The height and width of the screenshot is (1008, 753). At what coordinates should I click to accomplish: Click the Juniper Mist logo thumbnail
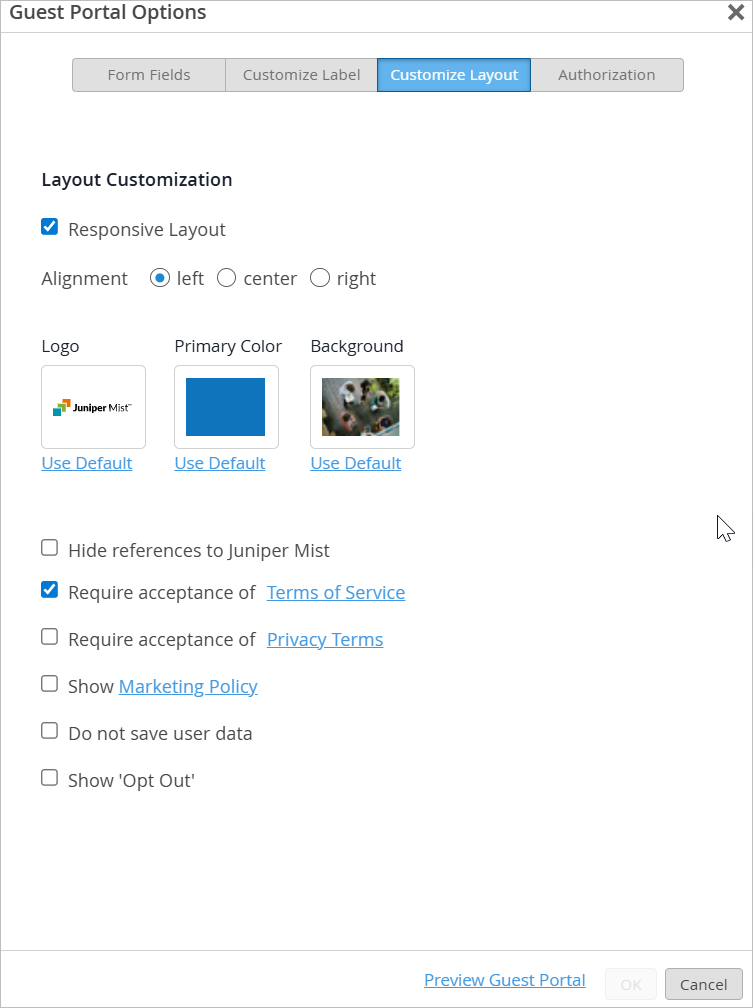coord(93,407)
